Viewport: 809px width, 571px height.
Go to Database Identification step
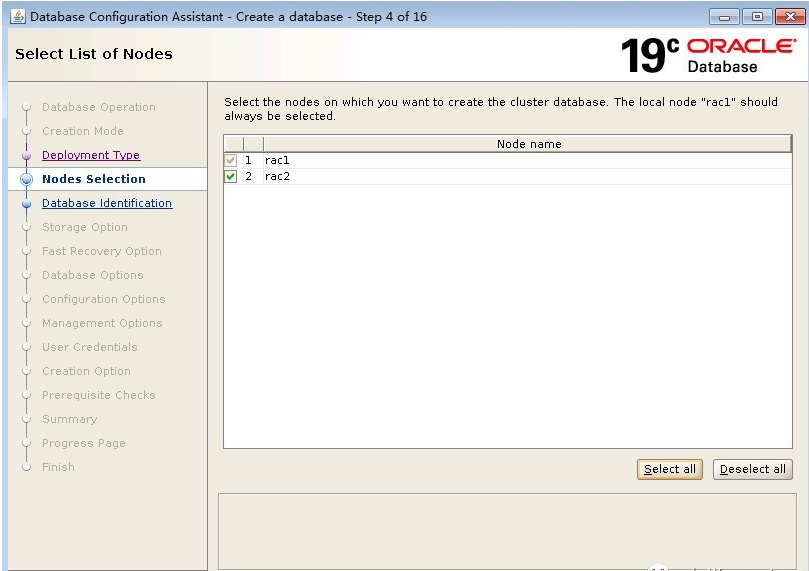click(107, 203)
